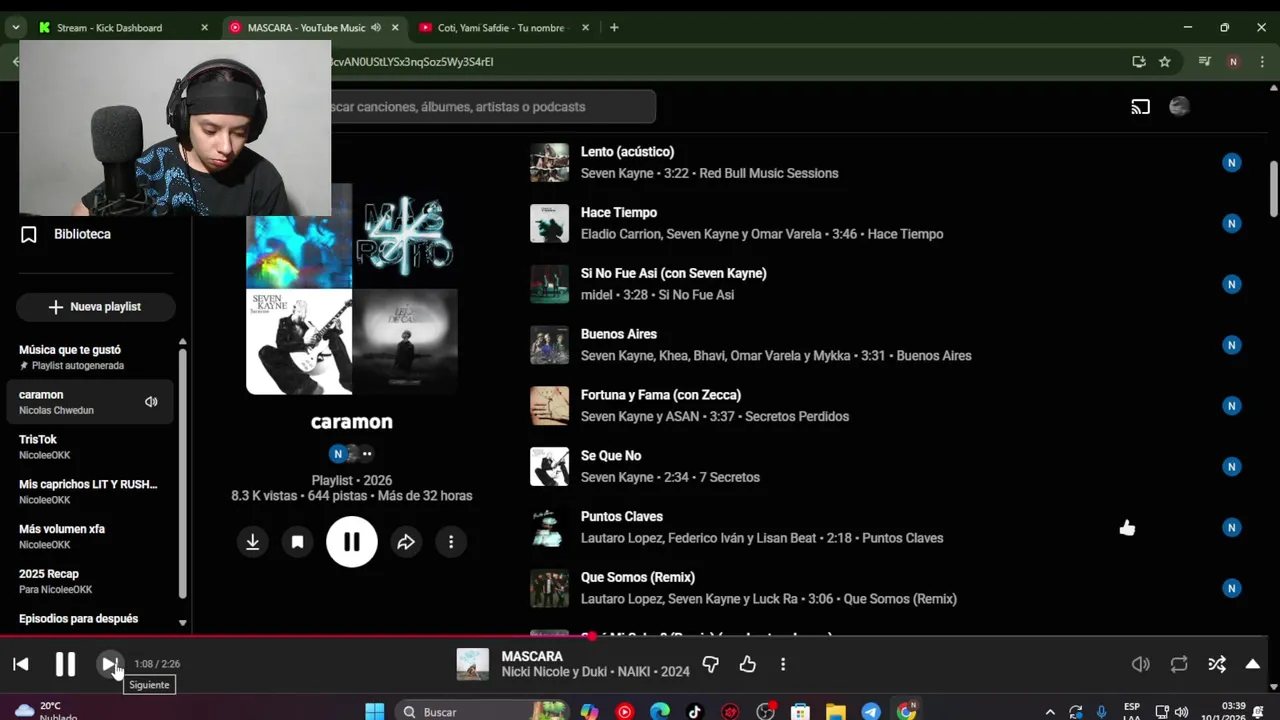Open MASCARA album art thumbnail in player bar
The image size is (1280, 720).
473,664
